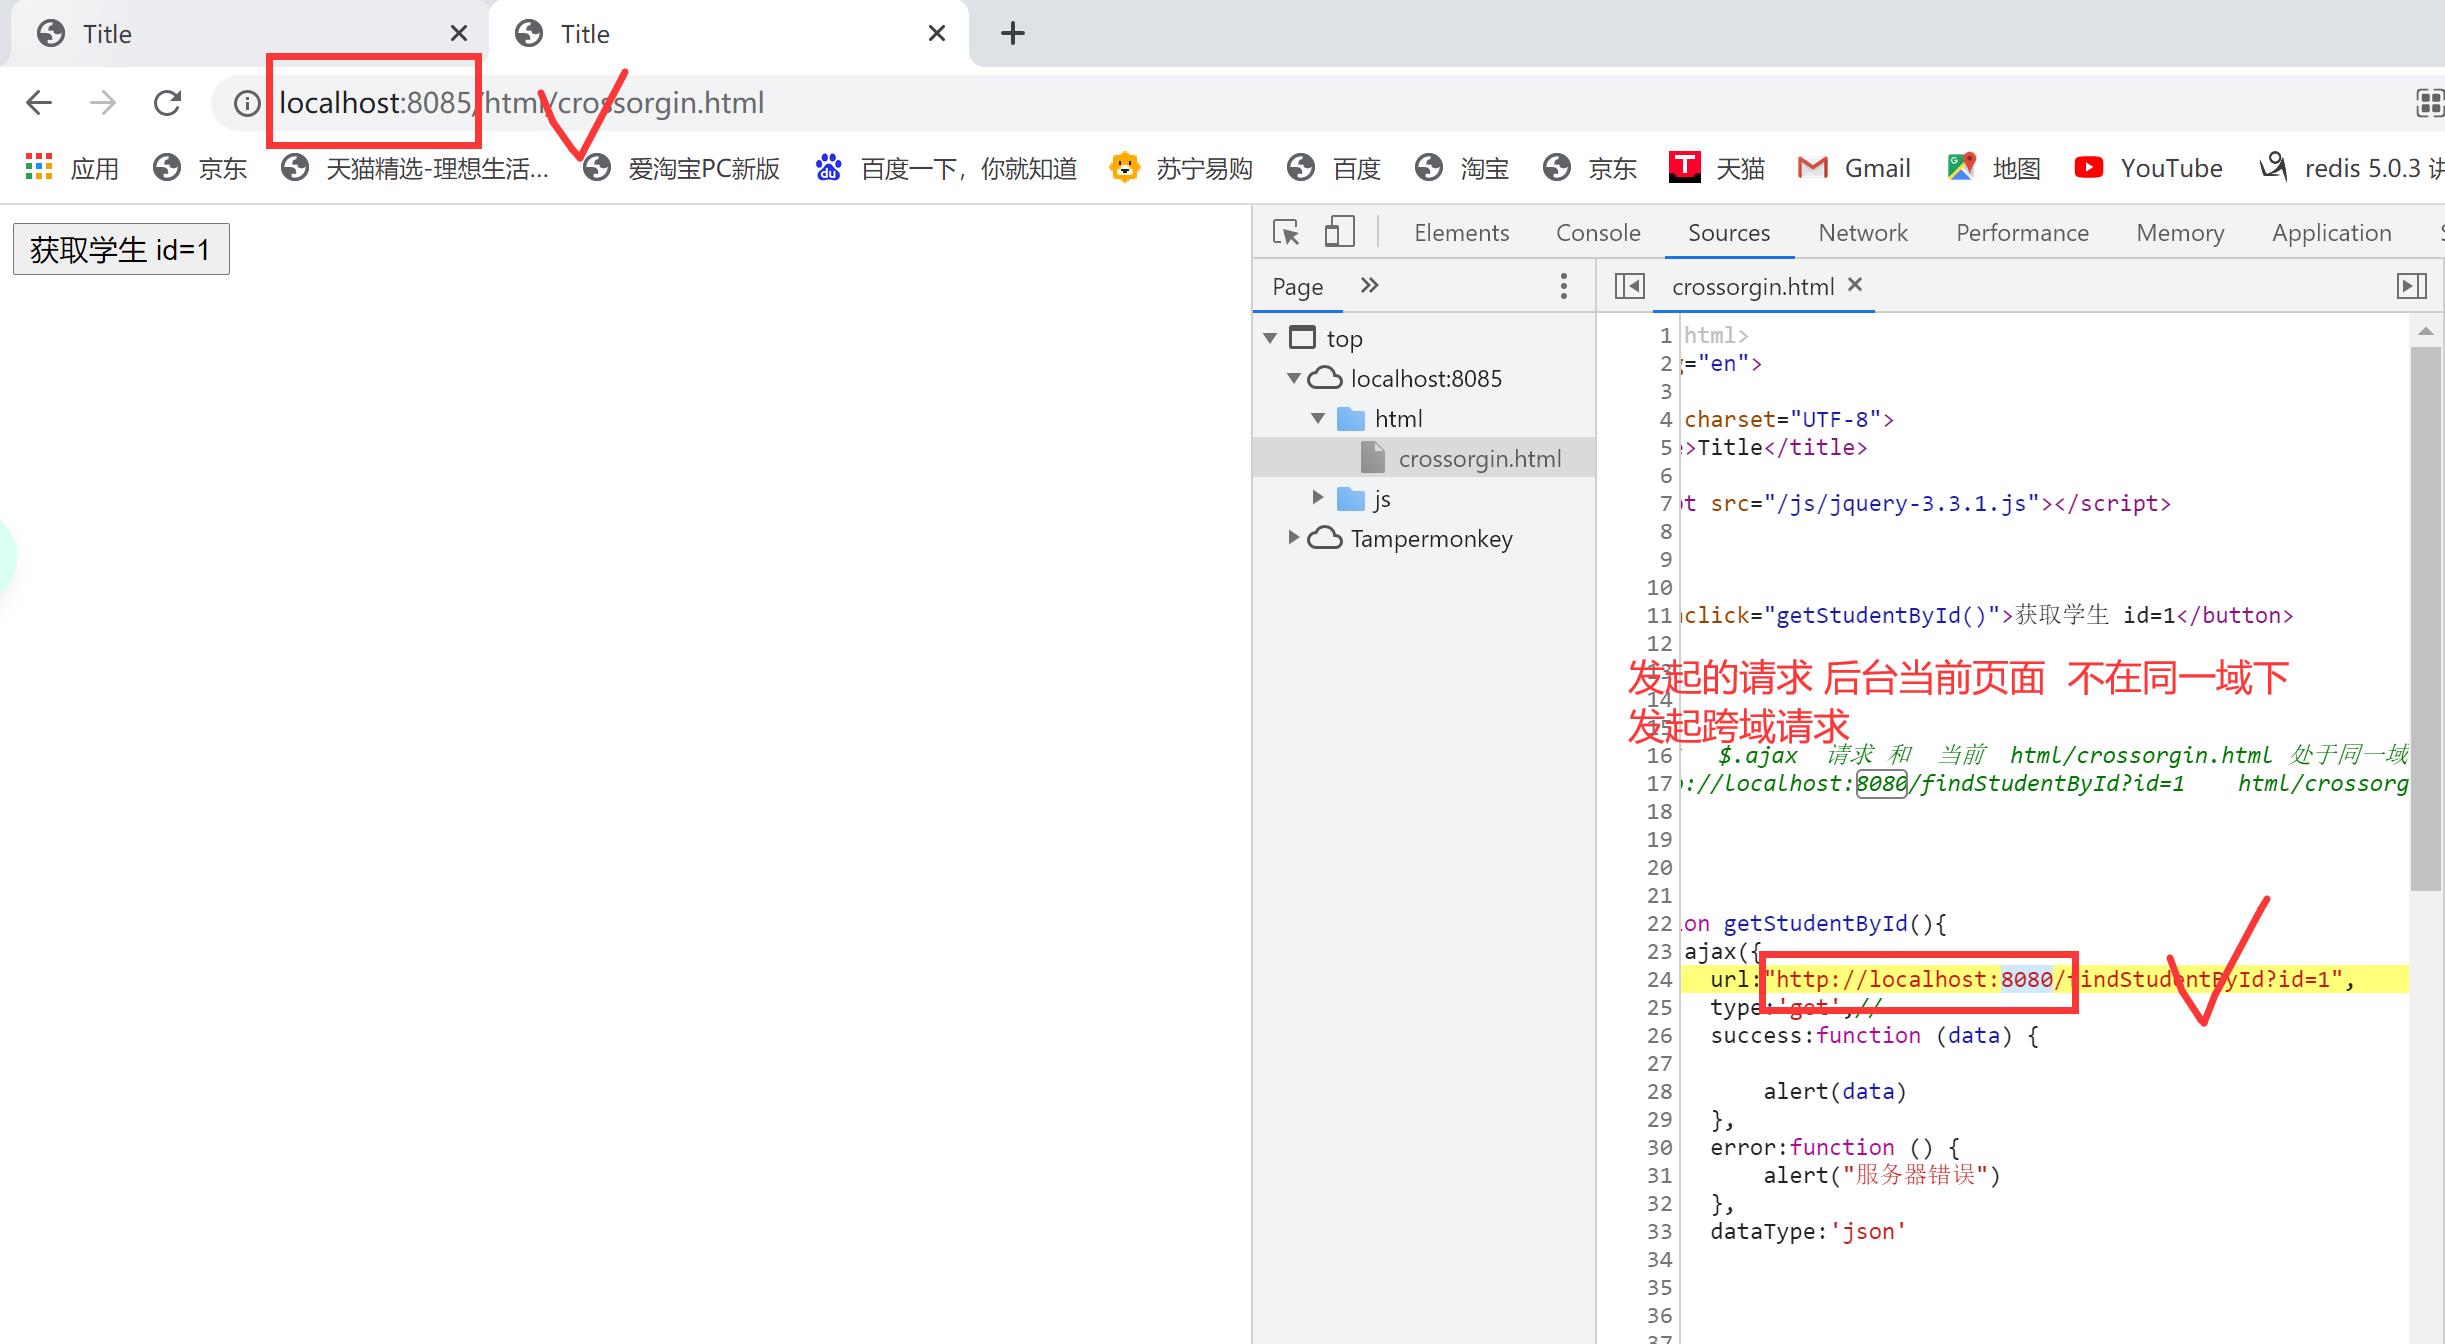Open the 苏宁易购 bookmark
The width and height of the screenshot is (2445, 1344).
click(1181, 168)
